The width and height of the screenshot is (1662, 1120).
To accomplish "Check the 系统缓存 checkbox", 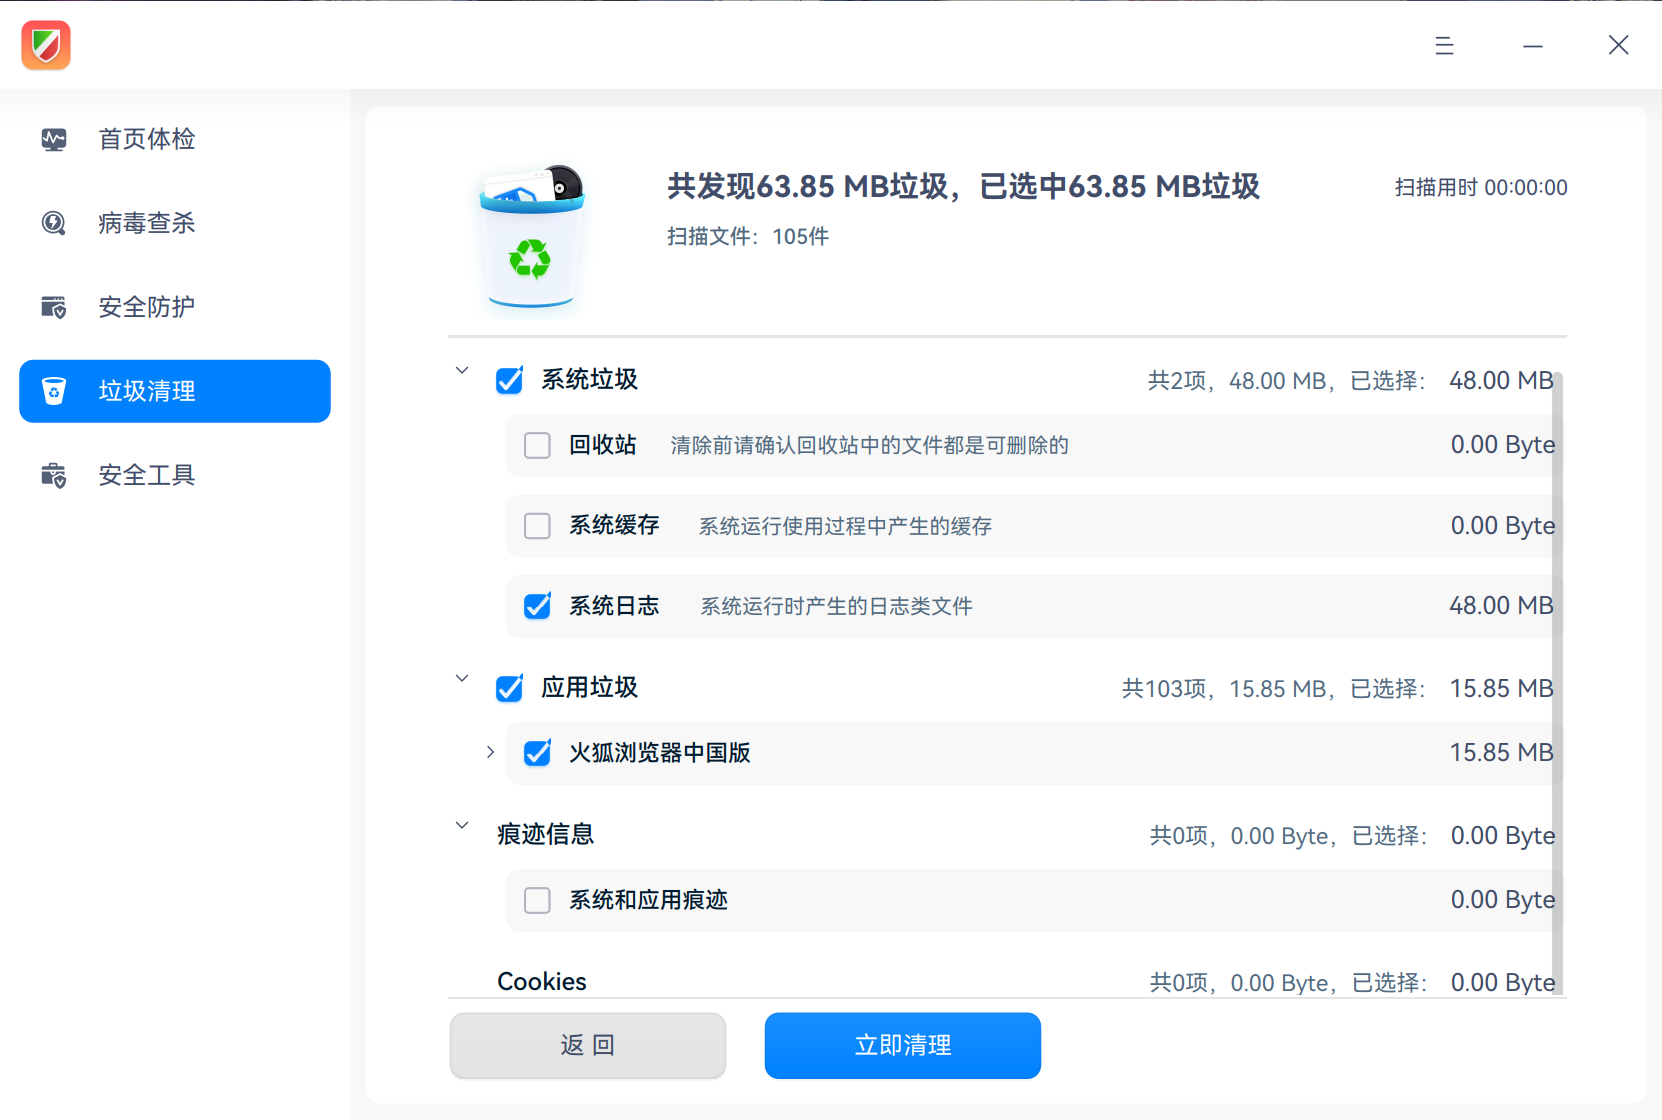I will (x=537, y=525).
